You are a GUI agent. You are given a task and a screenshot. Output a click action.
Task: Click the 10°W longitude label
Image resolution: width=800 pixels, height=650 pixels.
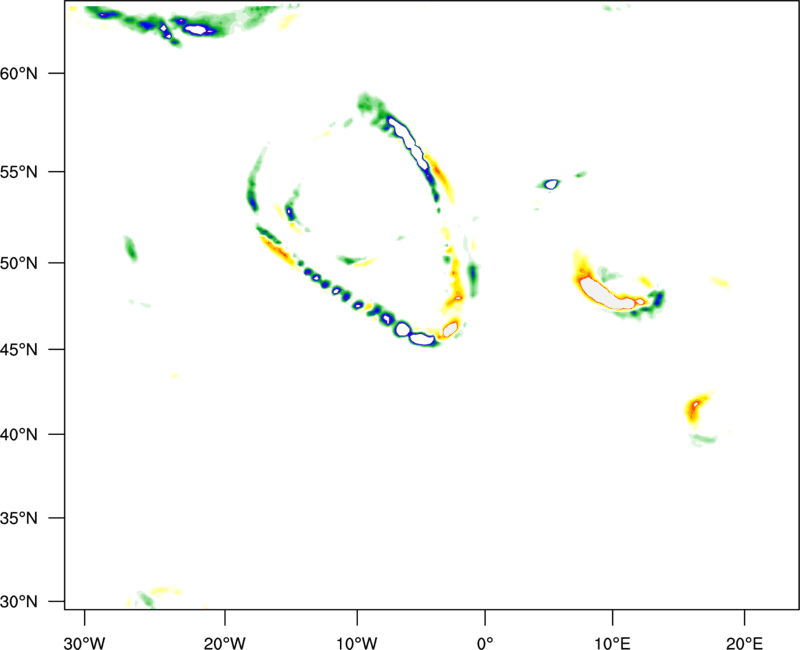[357, 643]
